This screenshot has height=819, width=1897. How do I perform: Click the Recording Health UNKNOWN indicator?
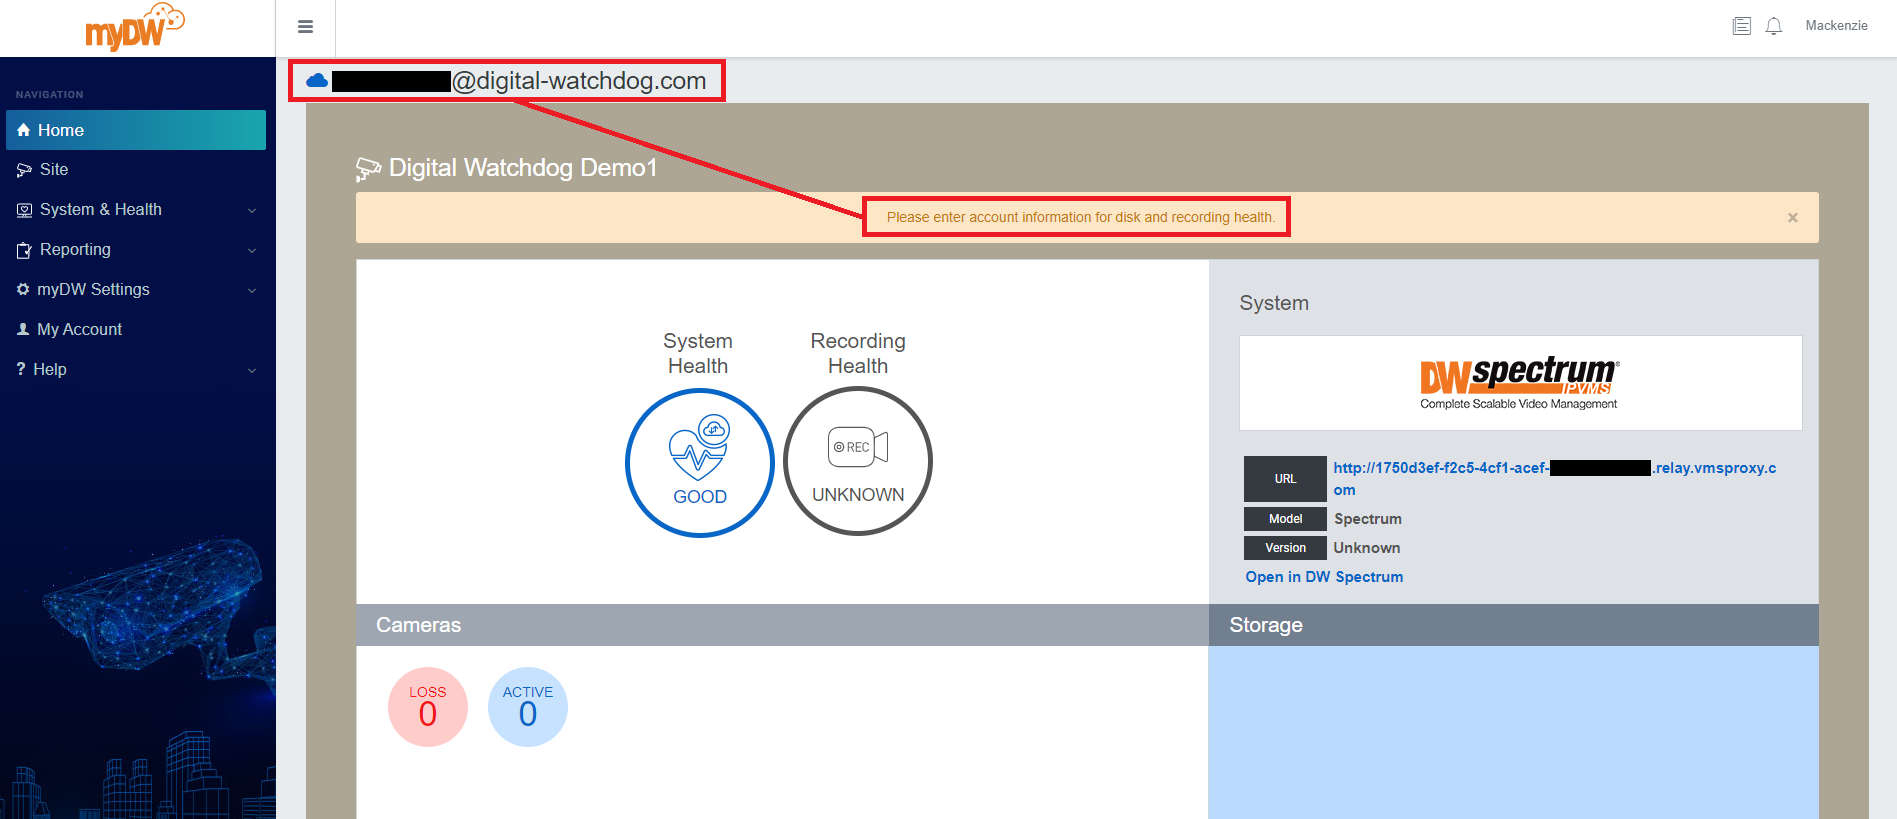pos(858,462)
